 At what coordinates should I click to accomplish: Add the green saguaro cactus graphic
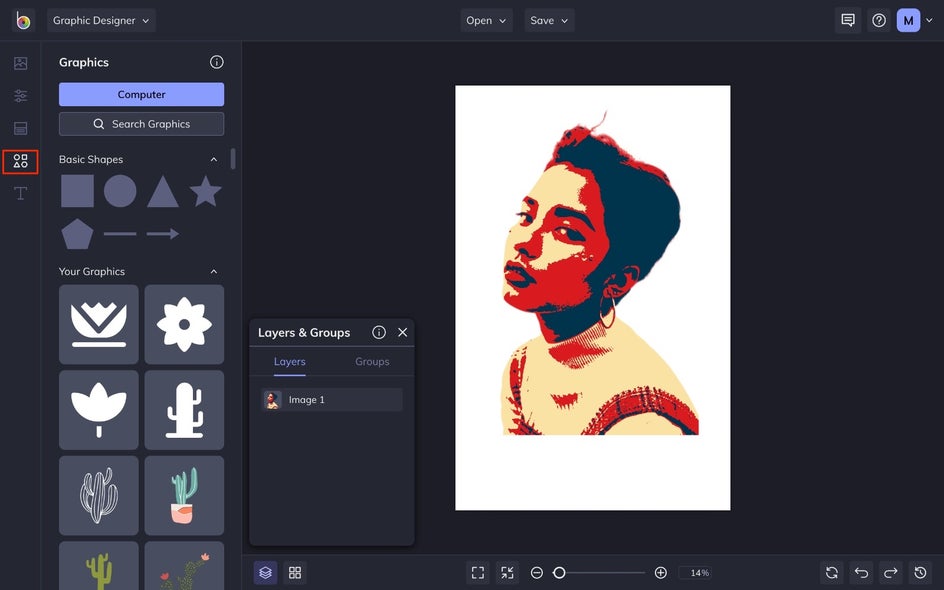[99, 566]
